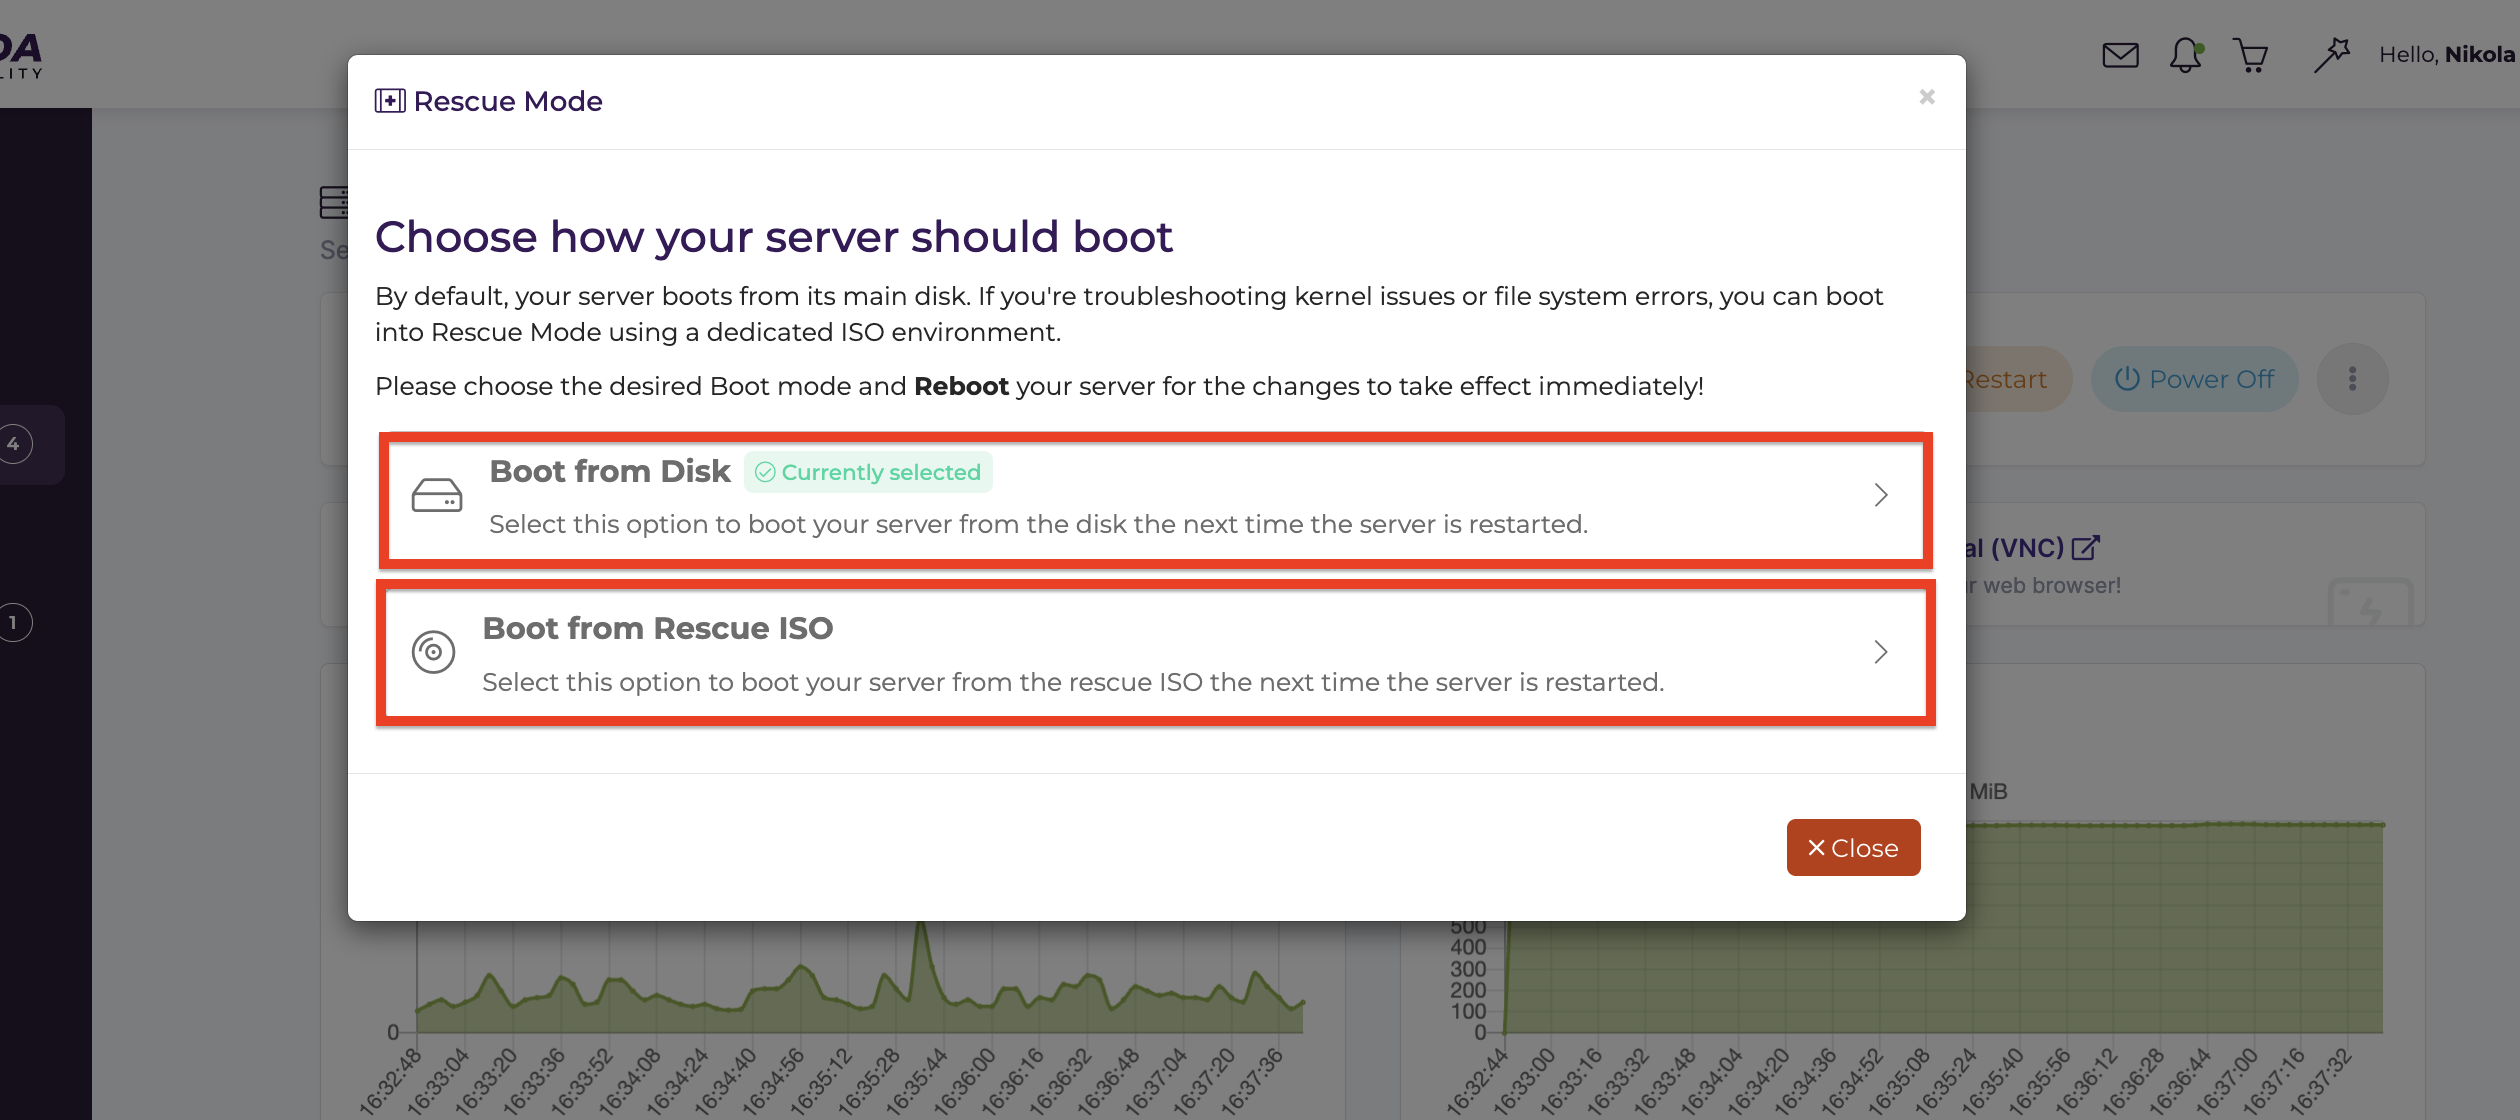This screenshot has width=2520, height=1120.
Task: Expand the Boot from Disk chevron
Action: [1881, 495]
